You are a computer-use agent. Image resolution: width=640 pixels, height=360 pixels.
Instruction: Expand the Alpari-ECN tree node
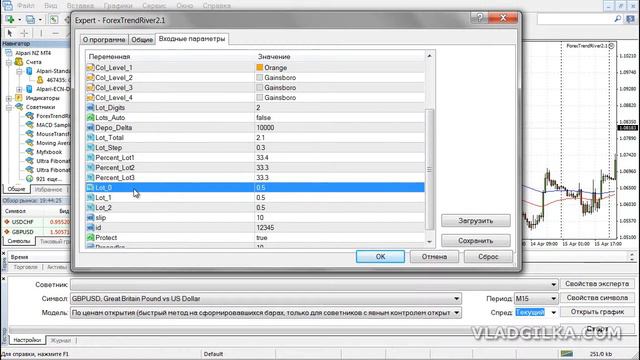pos(19,89)
